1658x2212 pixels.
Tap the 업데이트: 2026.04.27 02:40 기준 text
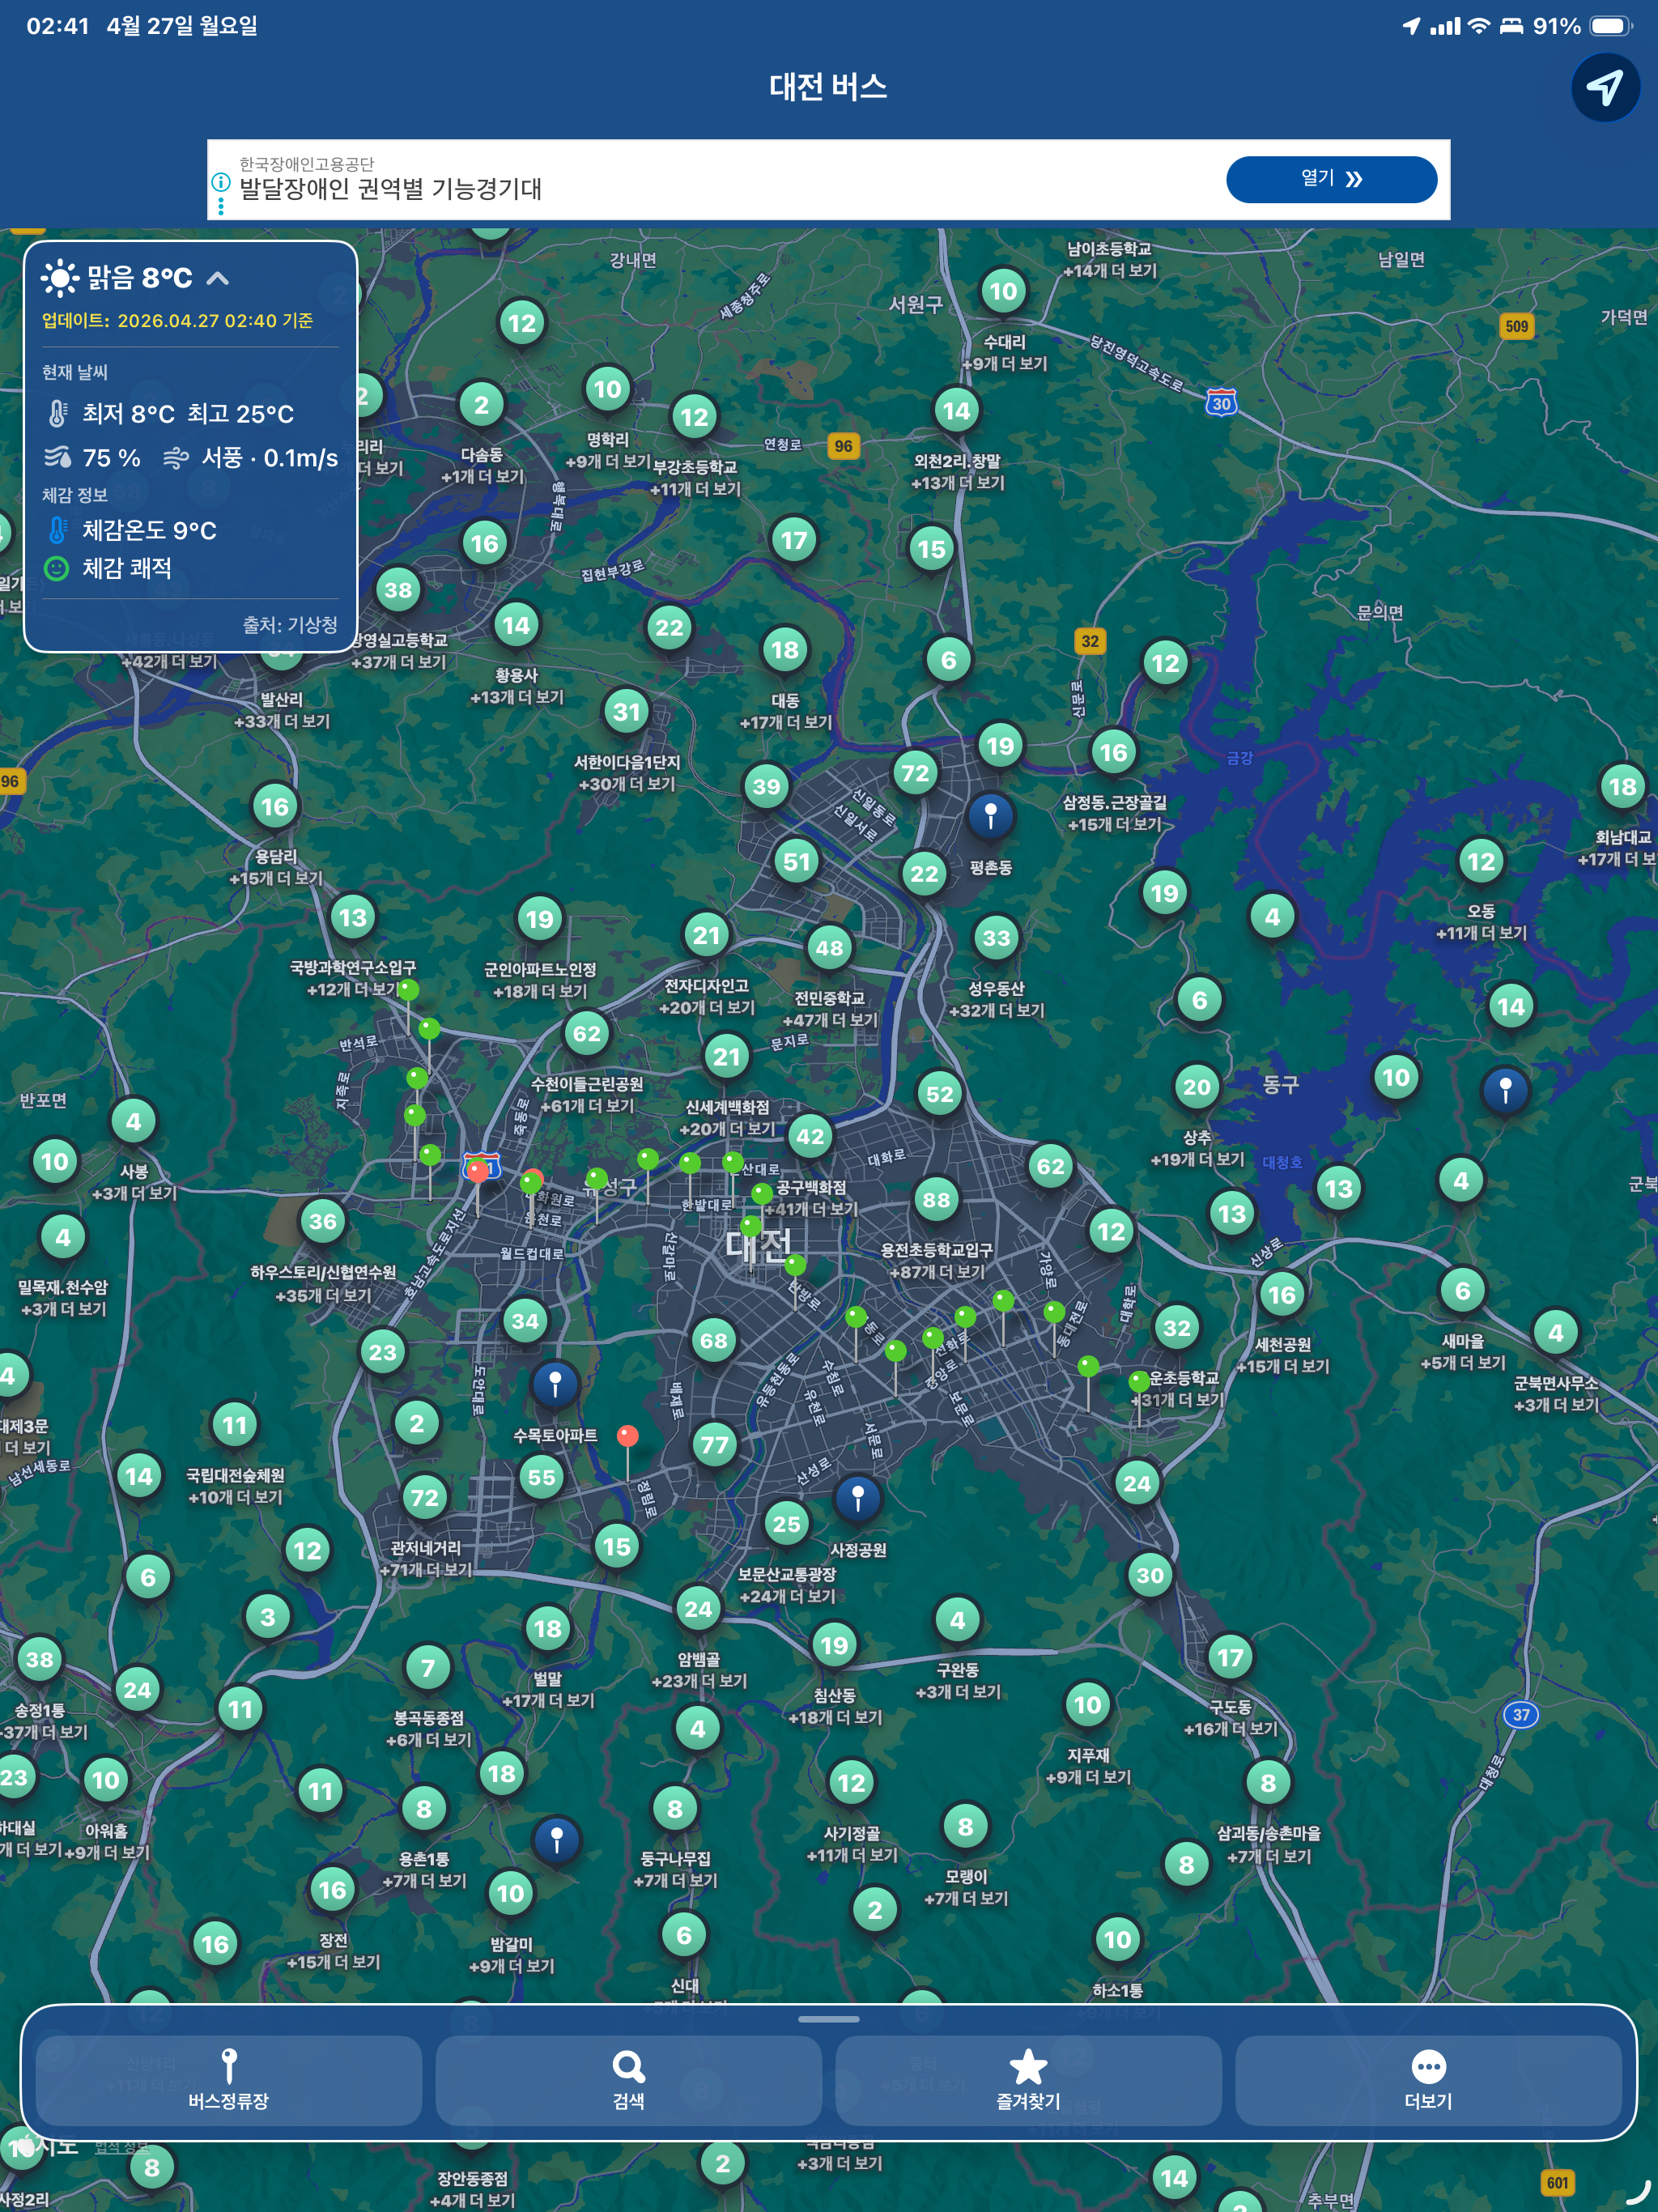[x=177, y=321]
